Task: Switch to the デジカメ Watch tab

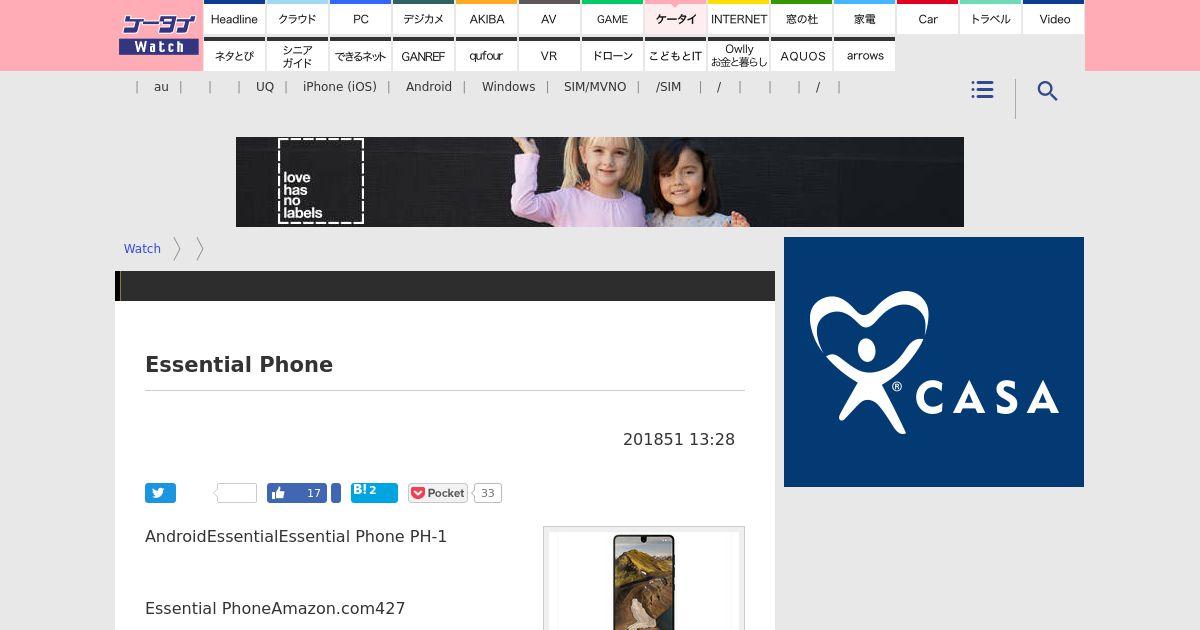Action: point(423,19)
